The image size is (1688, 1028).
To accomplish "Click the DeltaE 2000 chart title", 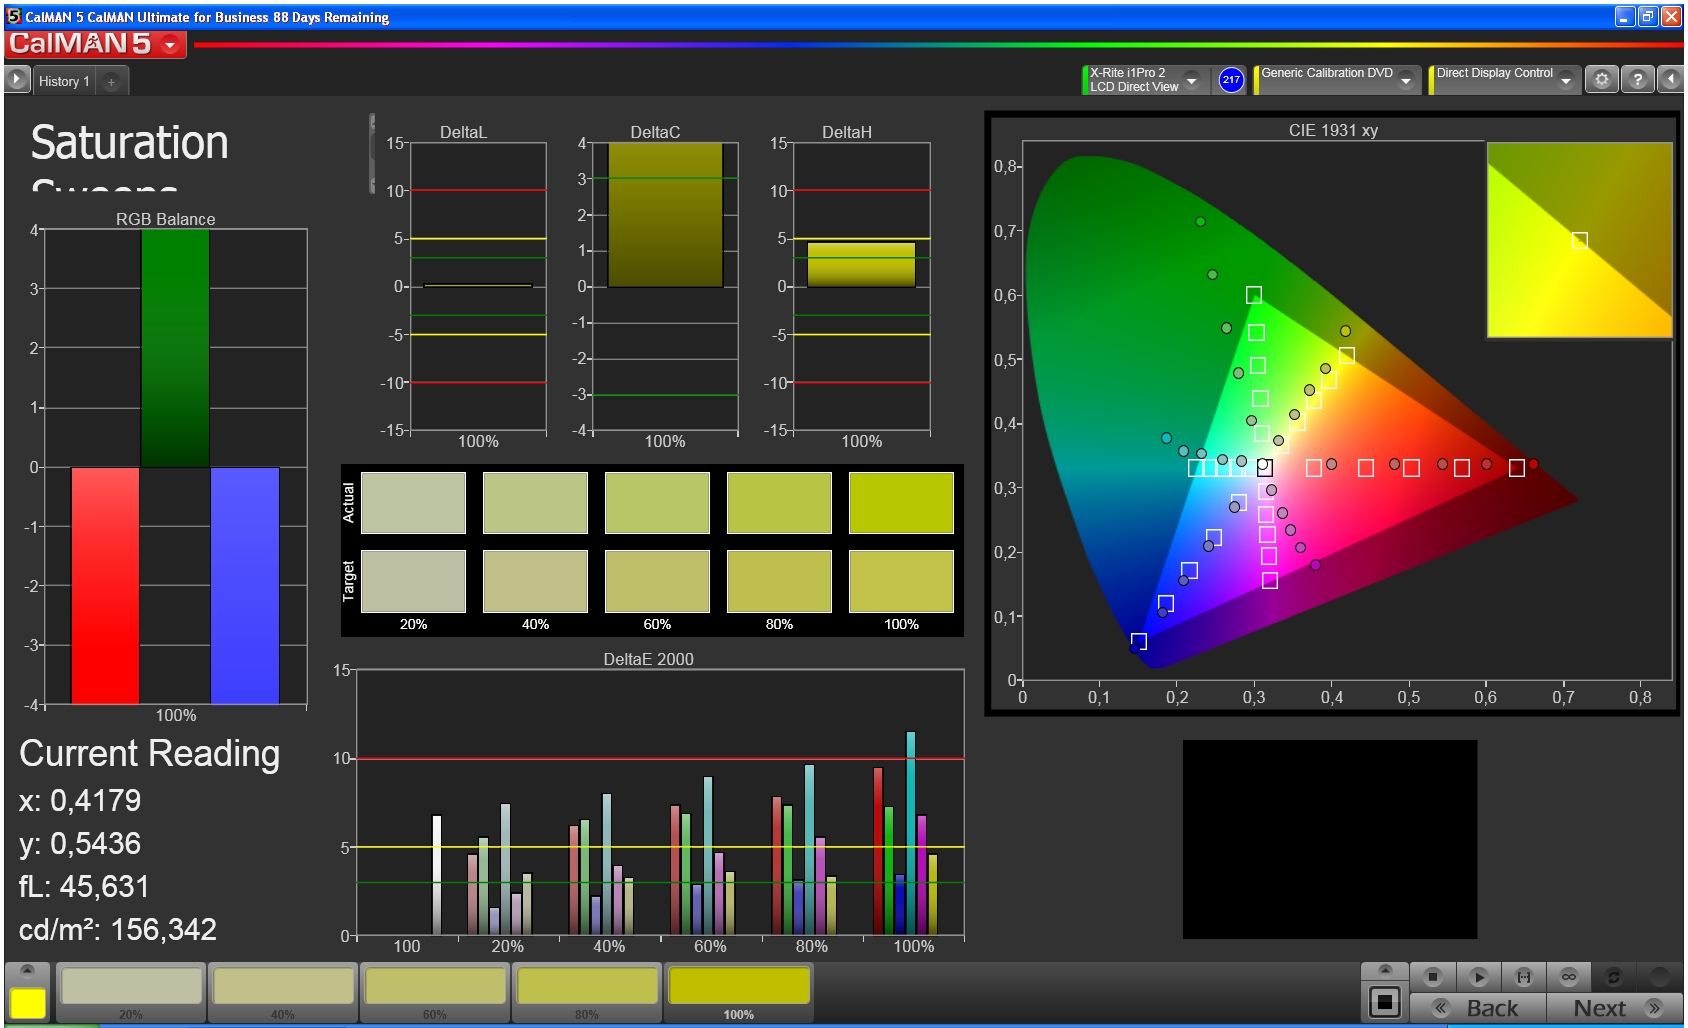I will [x=648, y=659].
